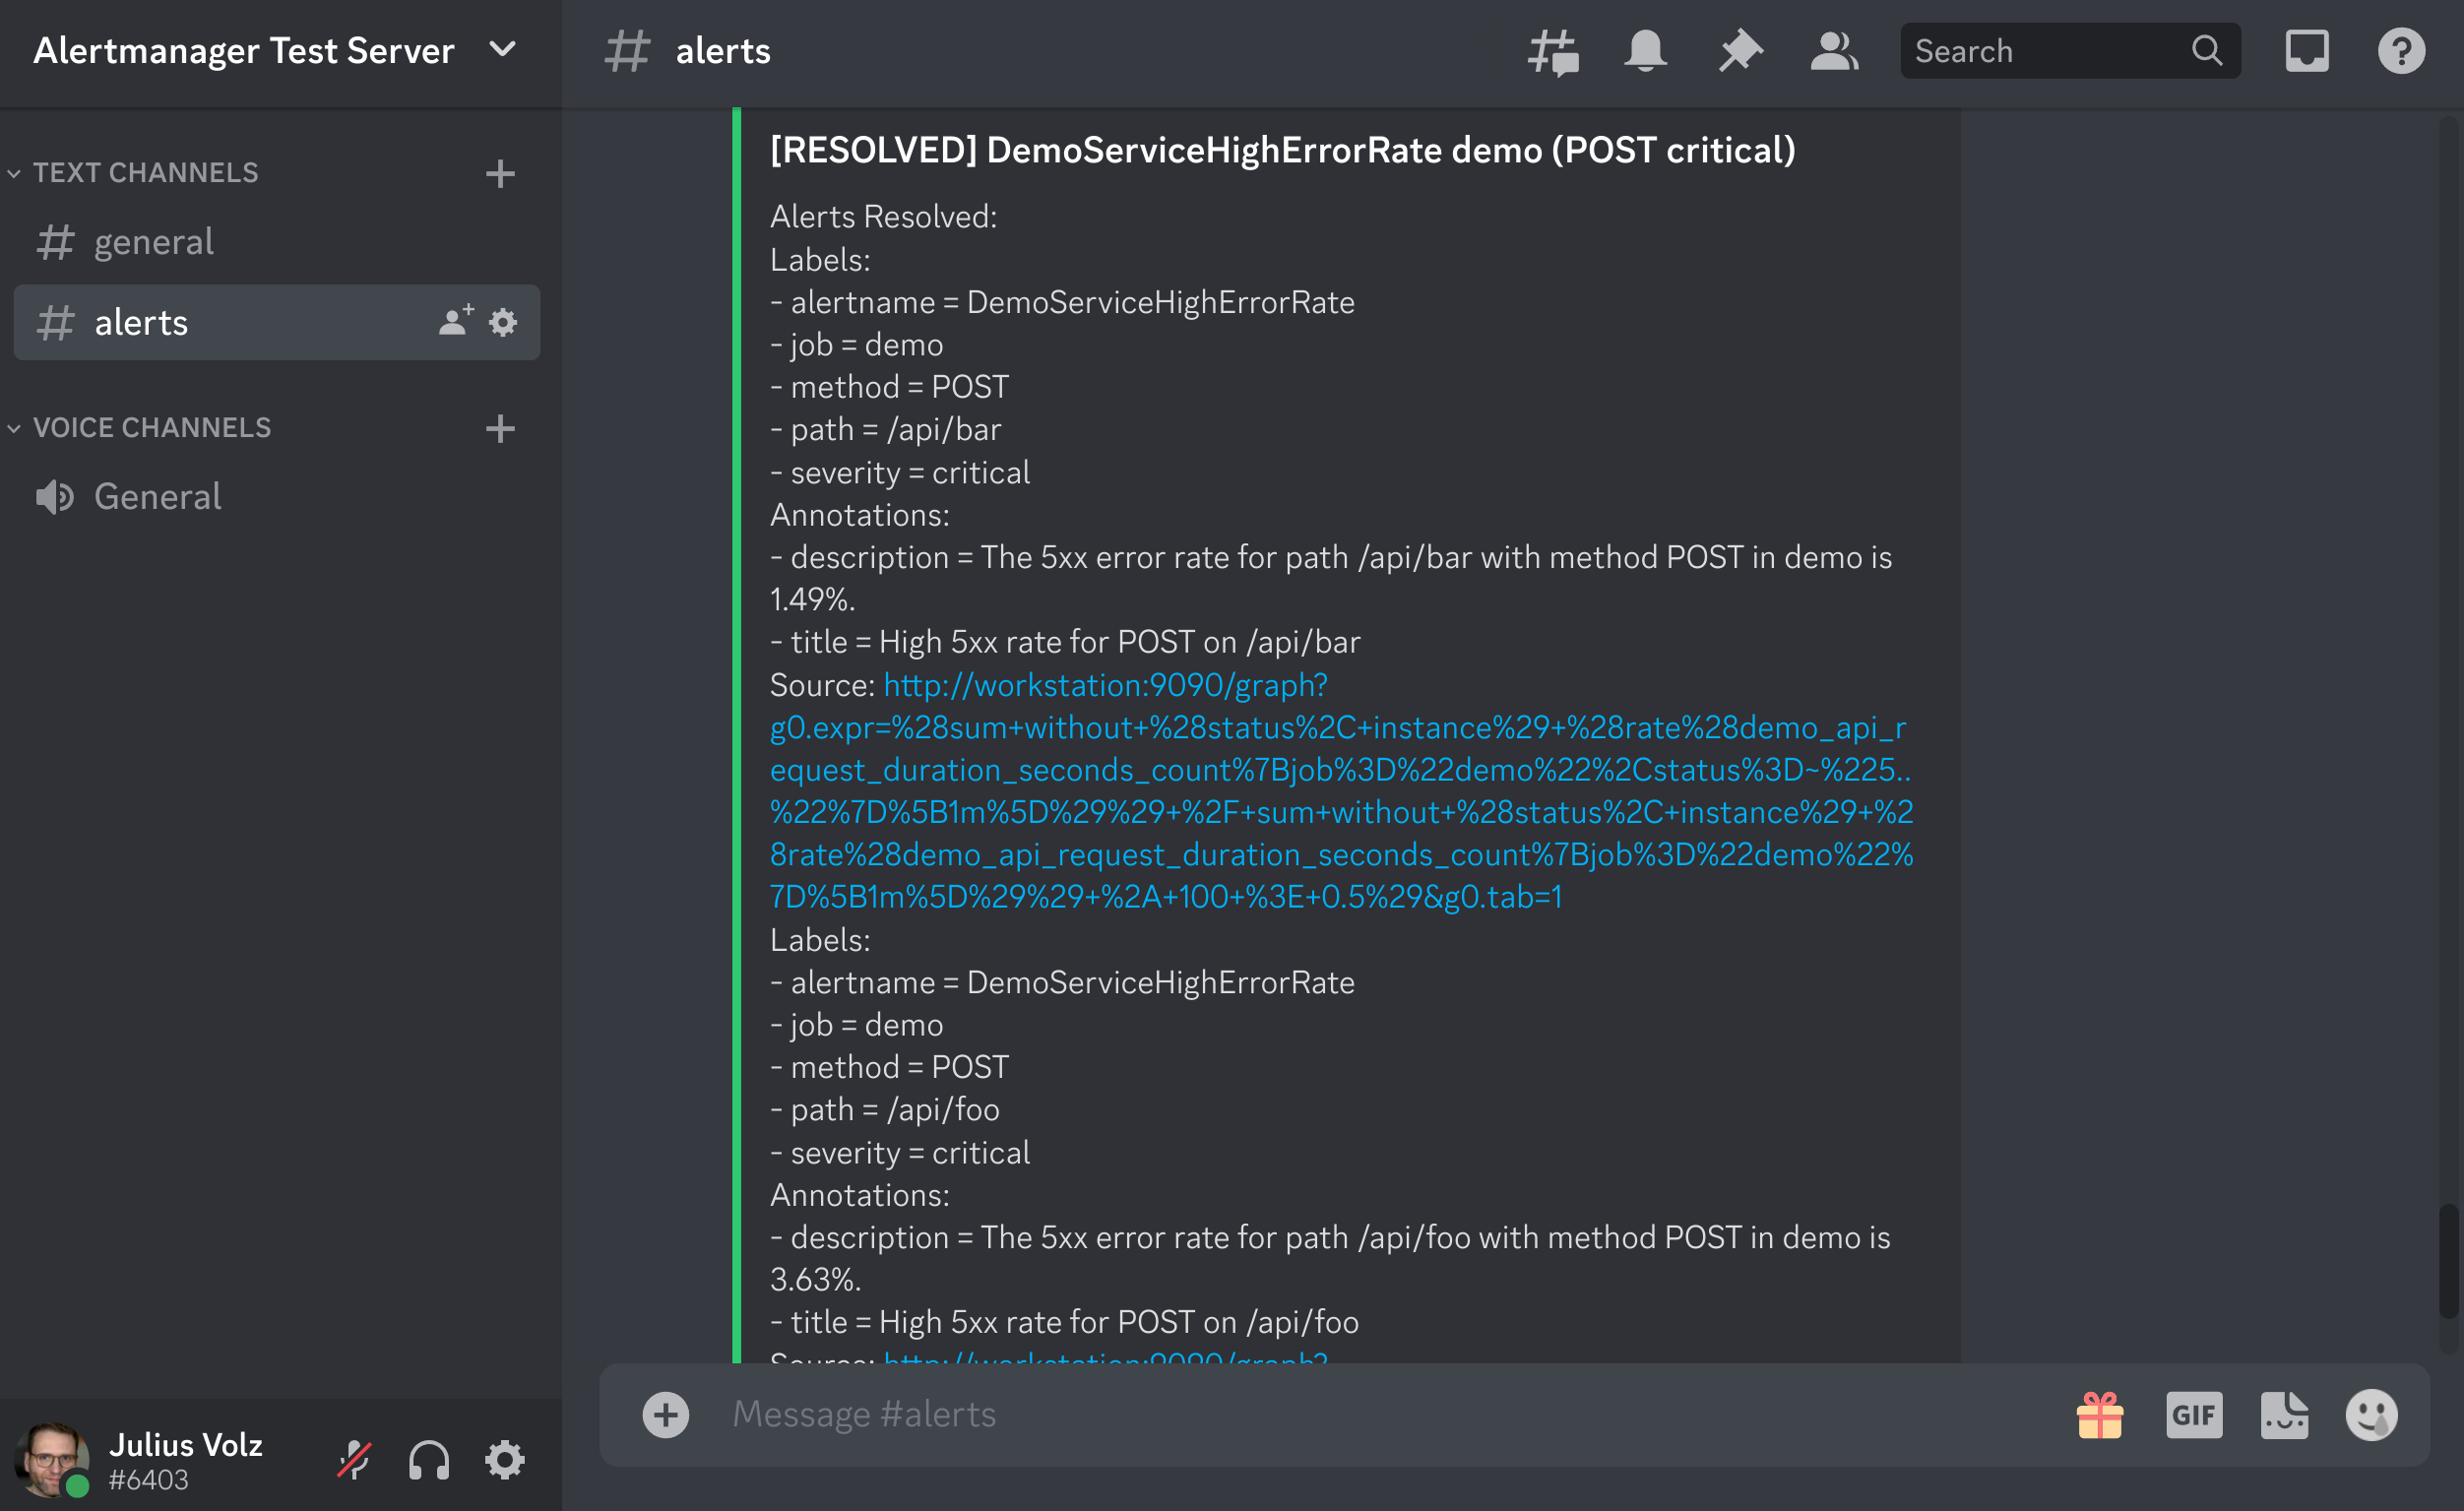The image size is (2464, 1511).
Task: Open the pinned messages icon
Action: [1739, 50]
